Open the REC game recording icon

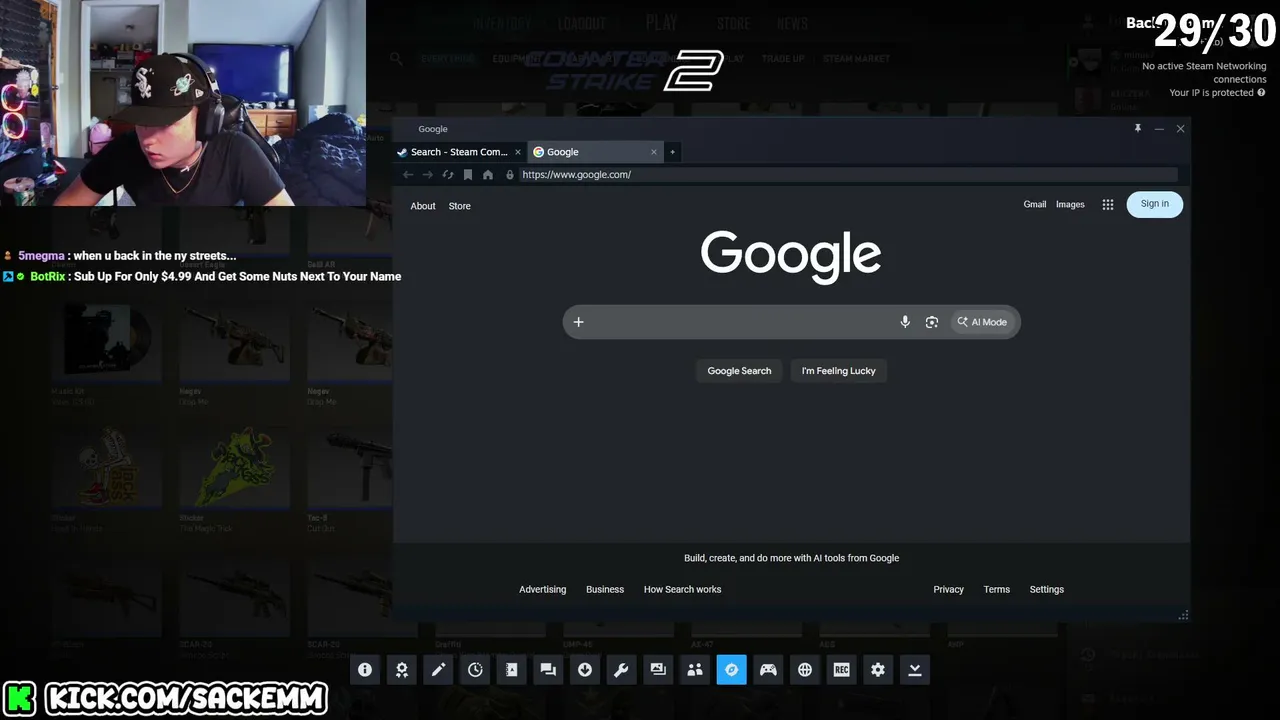(x=841, y=670)
